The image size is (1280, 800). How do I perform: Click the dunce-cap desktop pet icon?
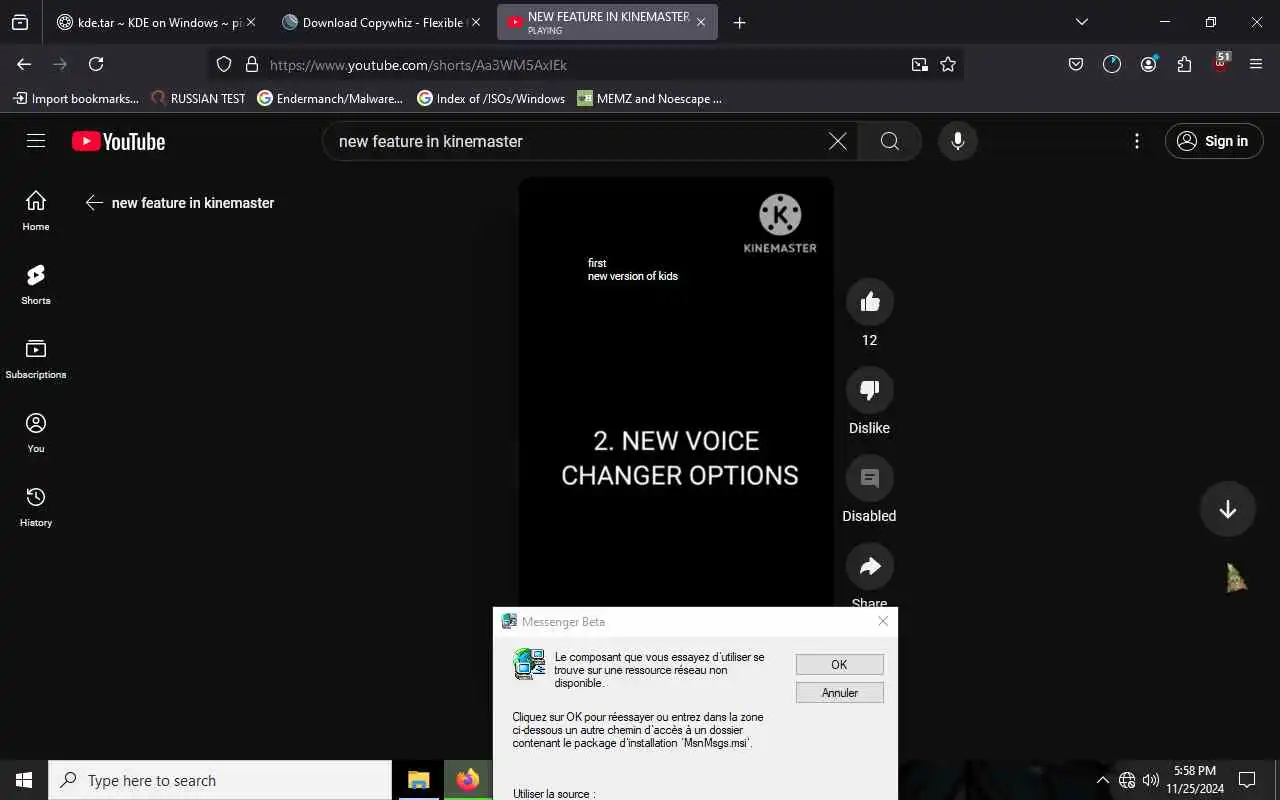[x=1237, y=577]
